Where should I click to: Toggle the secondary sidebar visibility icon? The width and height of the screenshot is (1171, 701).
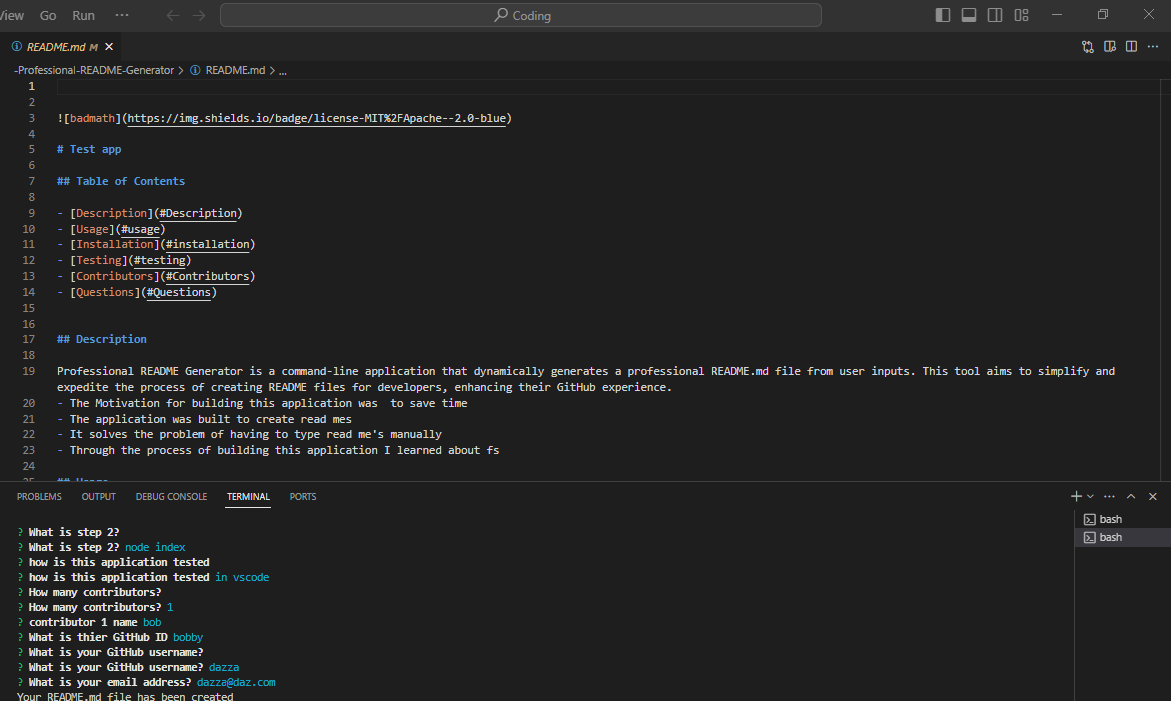992,15
